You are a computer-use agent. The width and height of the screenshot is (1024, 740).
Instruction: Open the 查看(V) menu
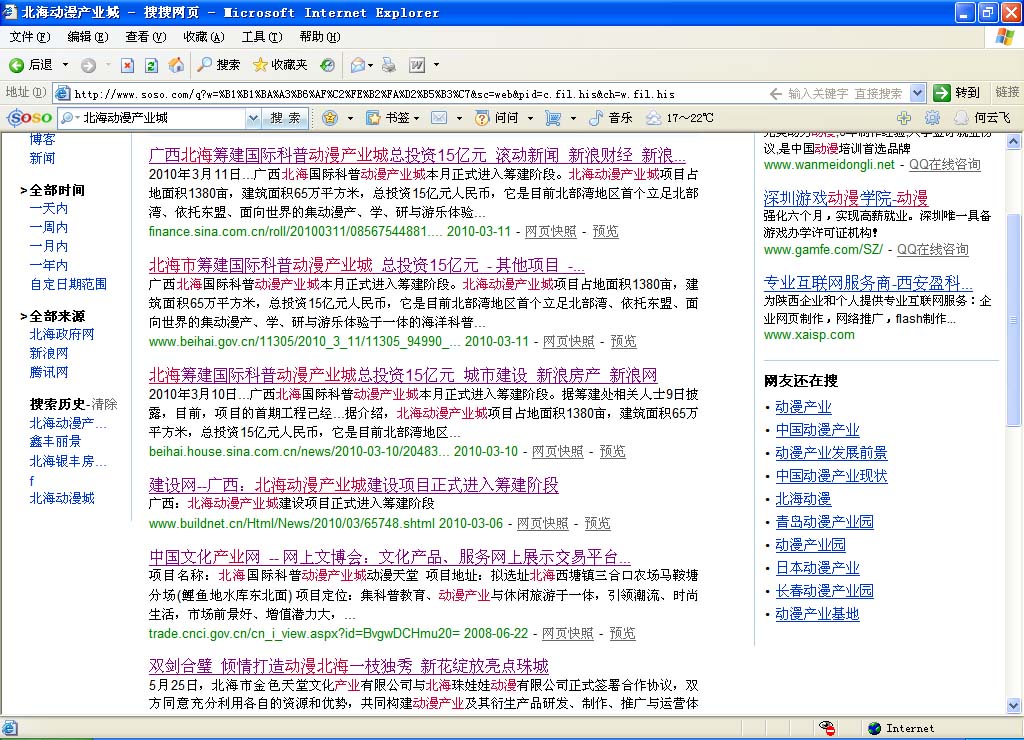(146, 37)
